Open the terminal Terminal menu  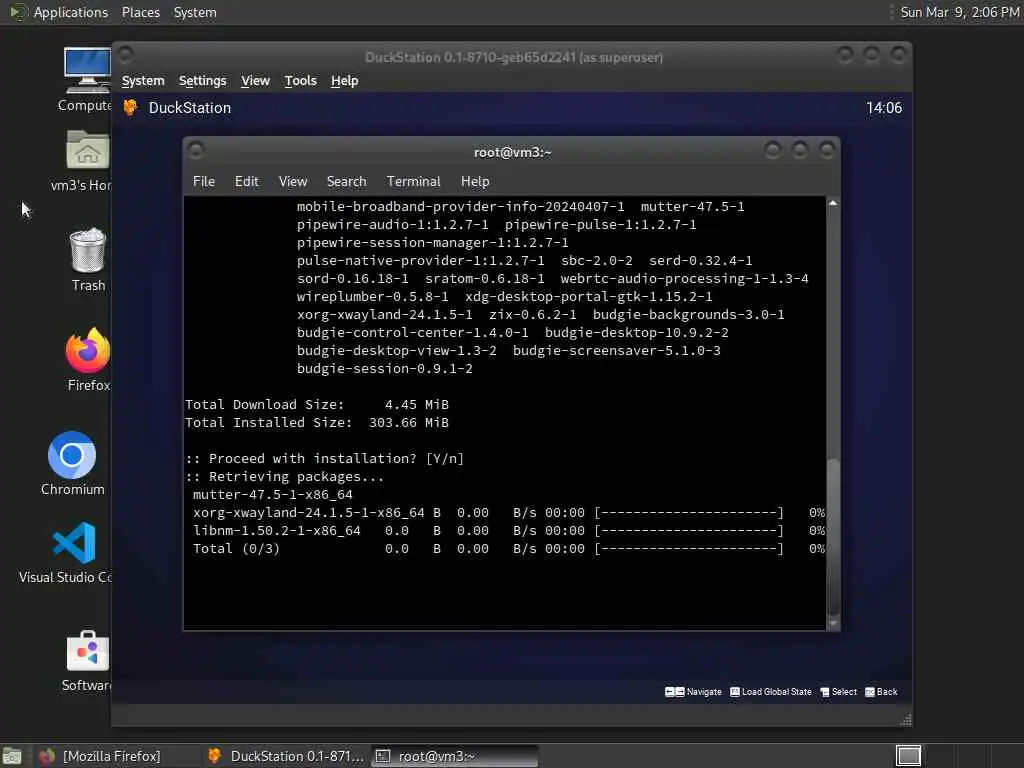(413, 181)
